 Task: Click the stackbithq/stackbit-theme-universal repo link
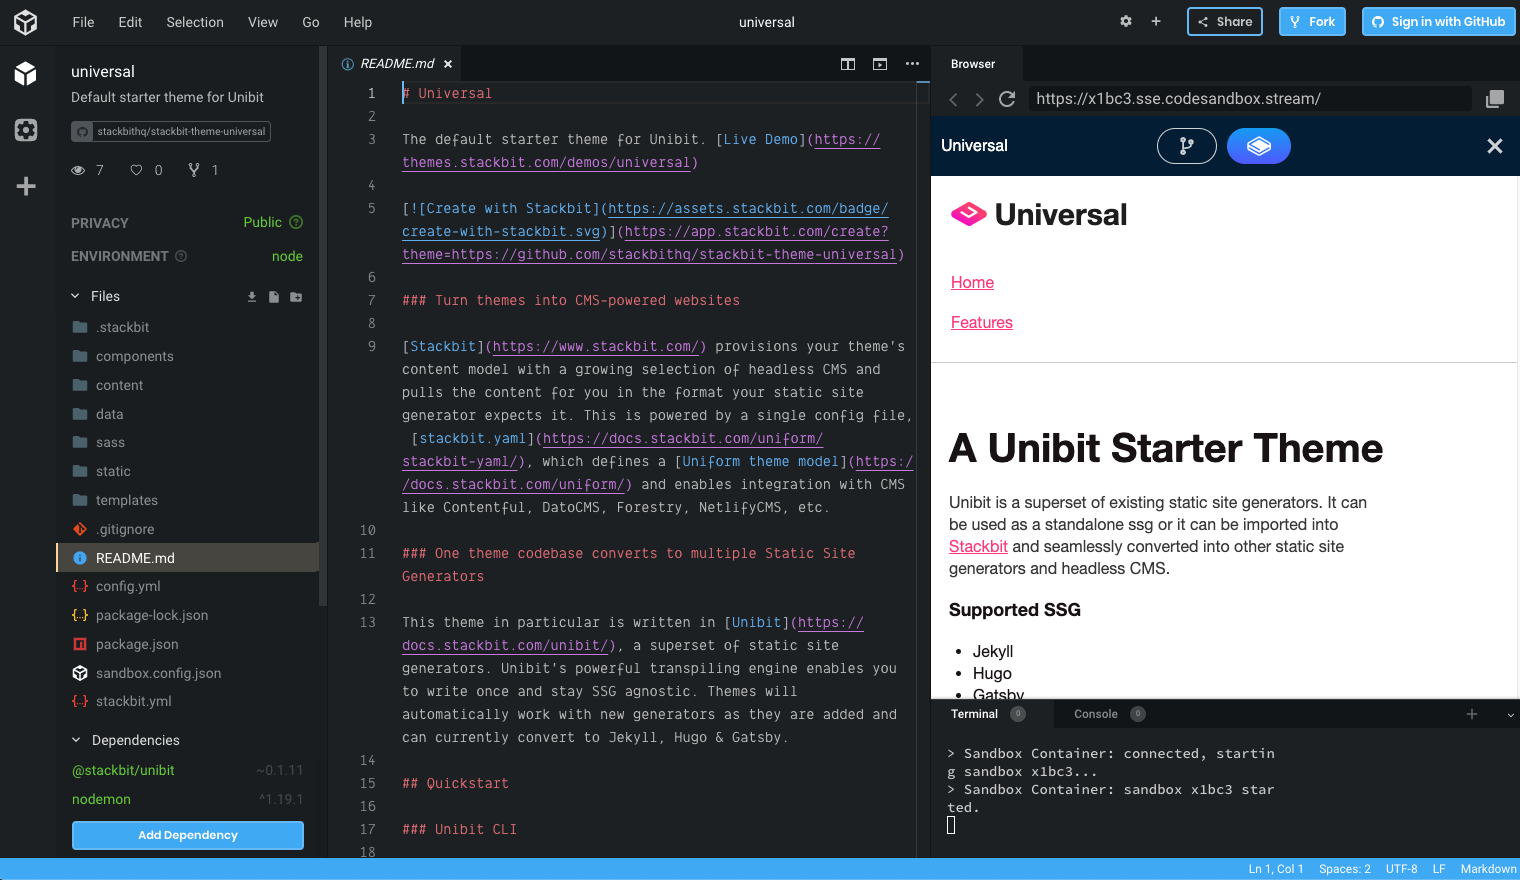pos(171,131)
